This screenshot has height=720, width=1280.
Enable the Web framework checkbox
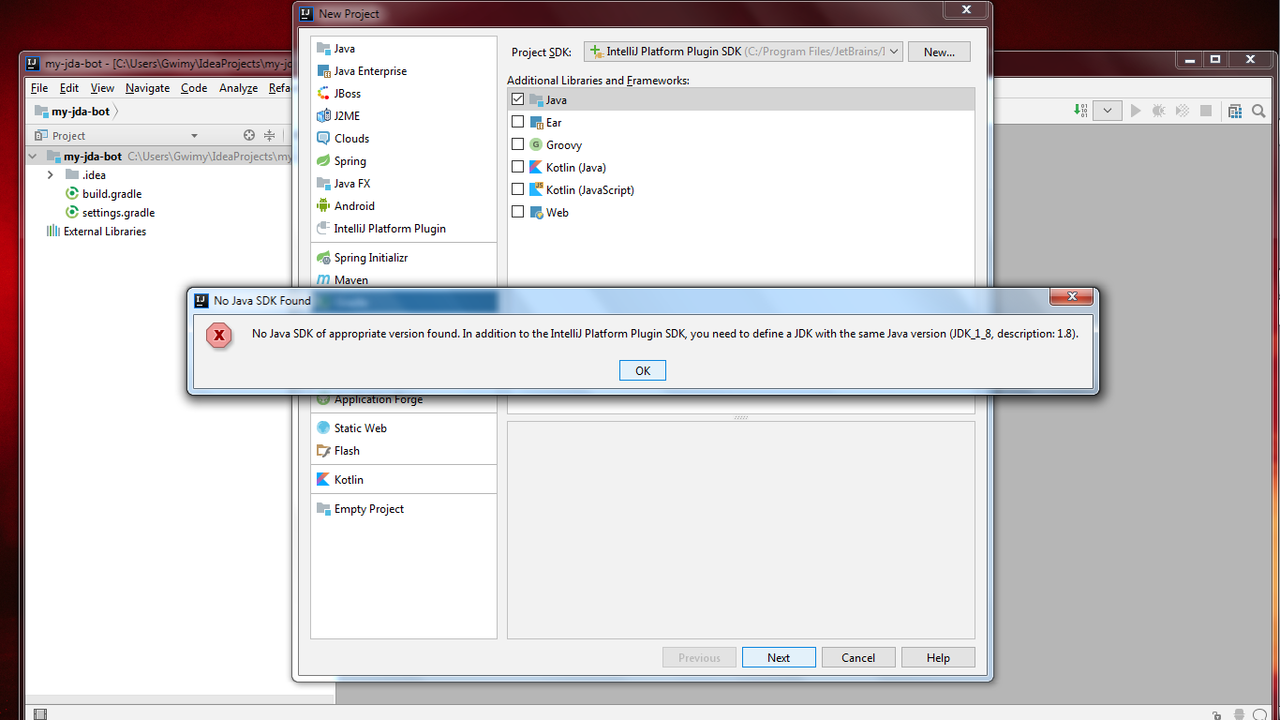point(517,212)
